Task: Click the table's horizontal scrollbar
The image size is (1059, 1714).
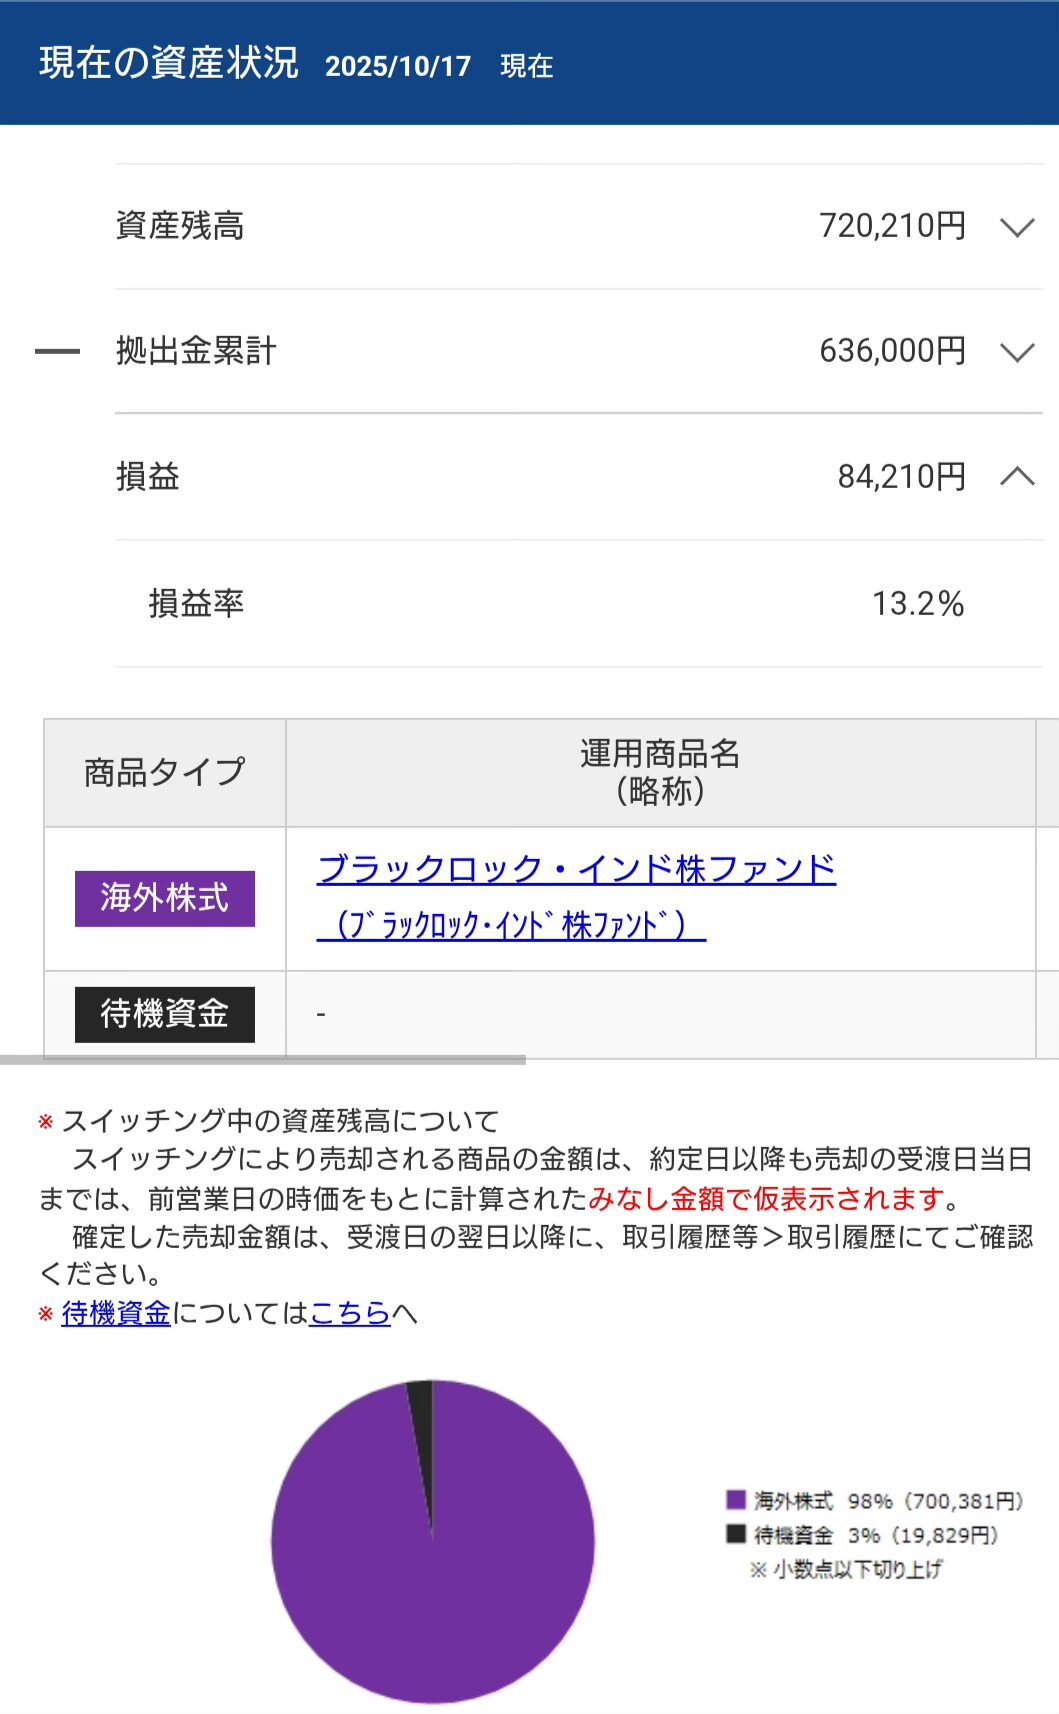Action: pyautogui.click(x=262, y=1060)
